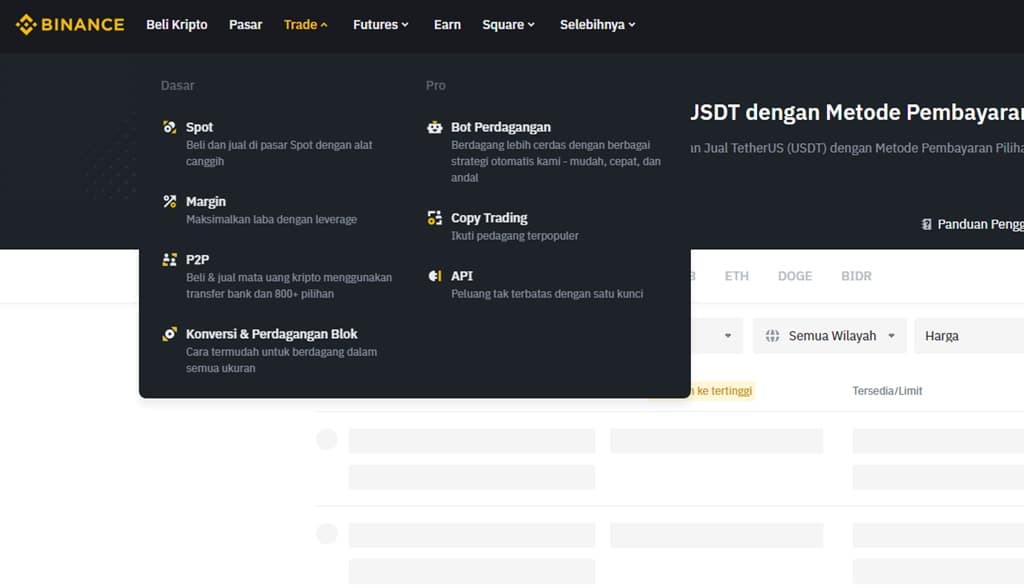1024x588 pixels.
Task: Open P2P via its people icon
Action: [x=168, y=259]
